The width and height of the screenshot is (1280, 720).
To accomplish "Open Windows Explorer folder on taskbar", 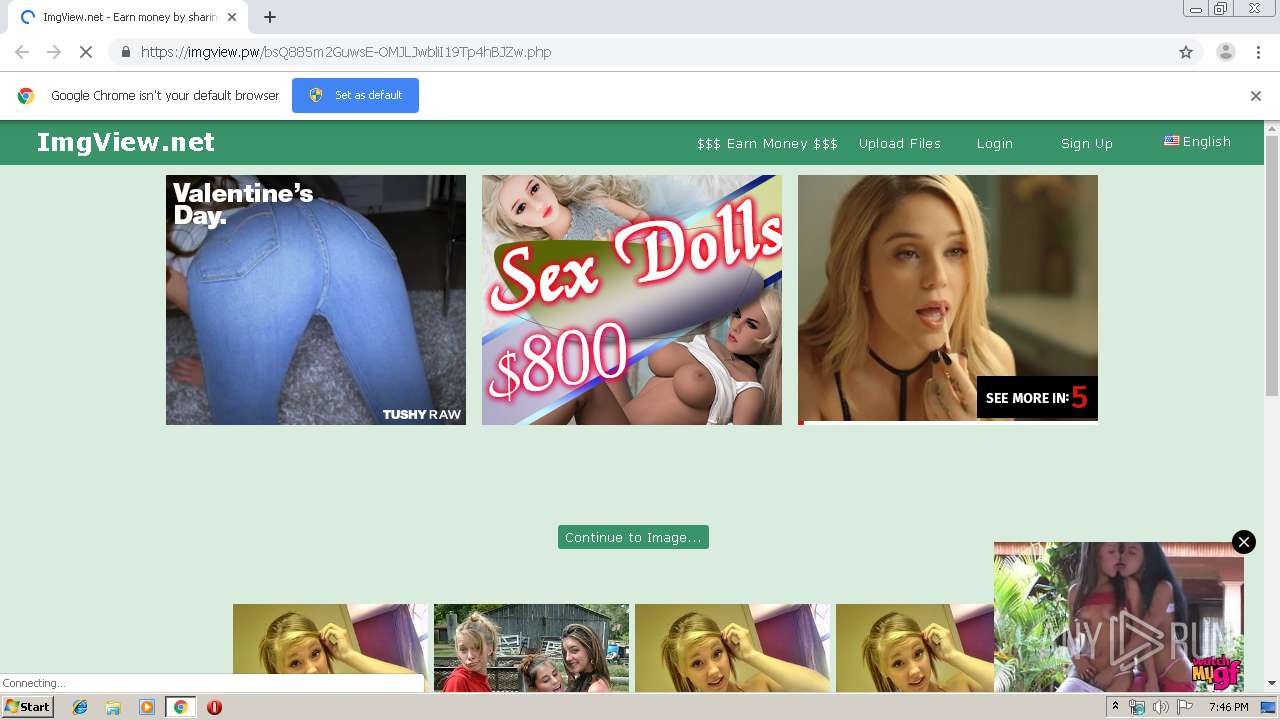I will (113, 707).
